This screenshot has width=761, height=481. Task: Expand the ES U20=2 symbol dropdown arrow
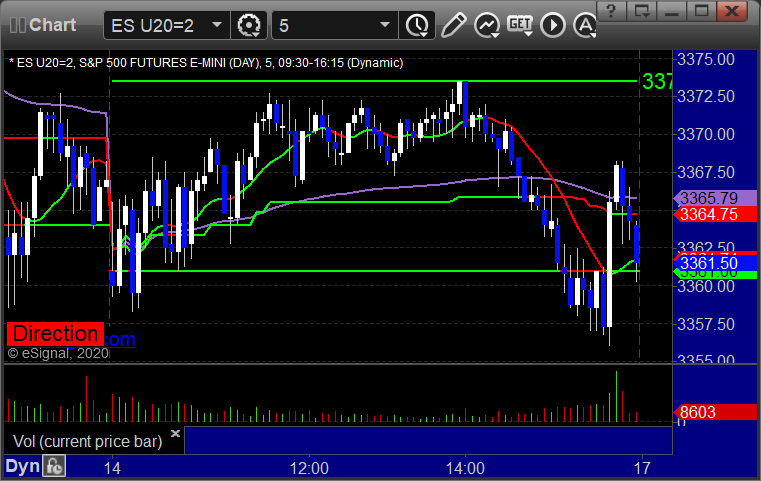(x=217, y=25)
